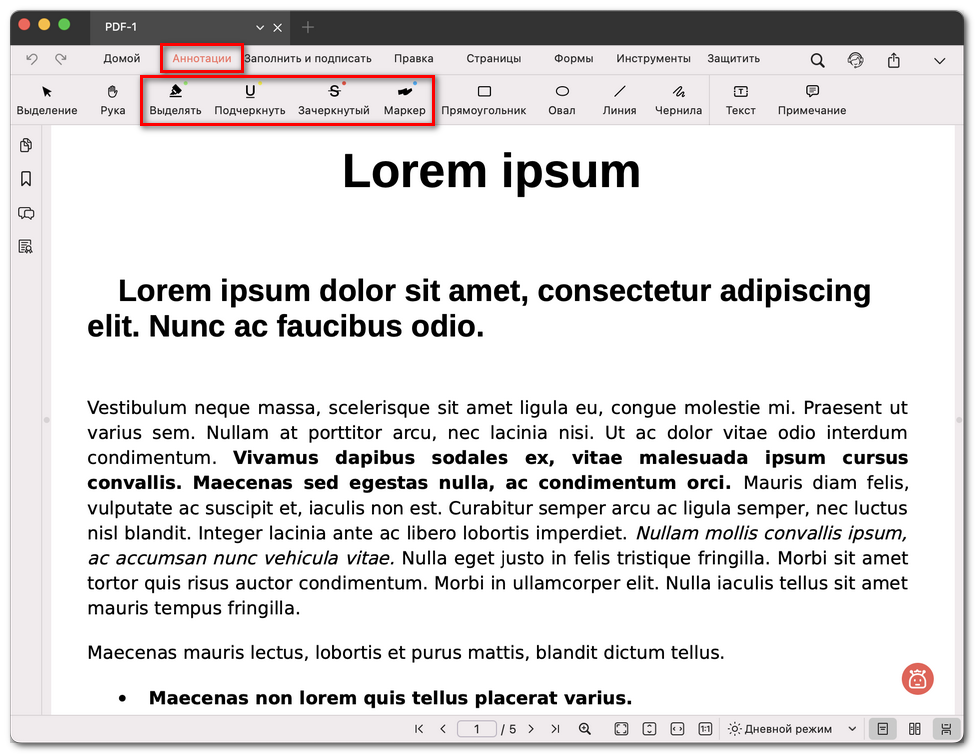This screenshot has height=754, width=975.
Task: Switch to two-page view layout
Action: click(914, 729)
